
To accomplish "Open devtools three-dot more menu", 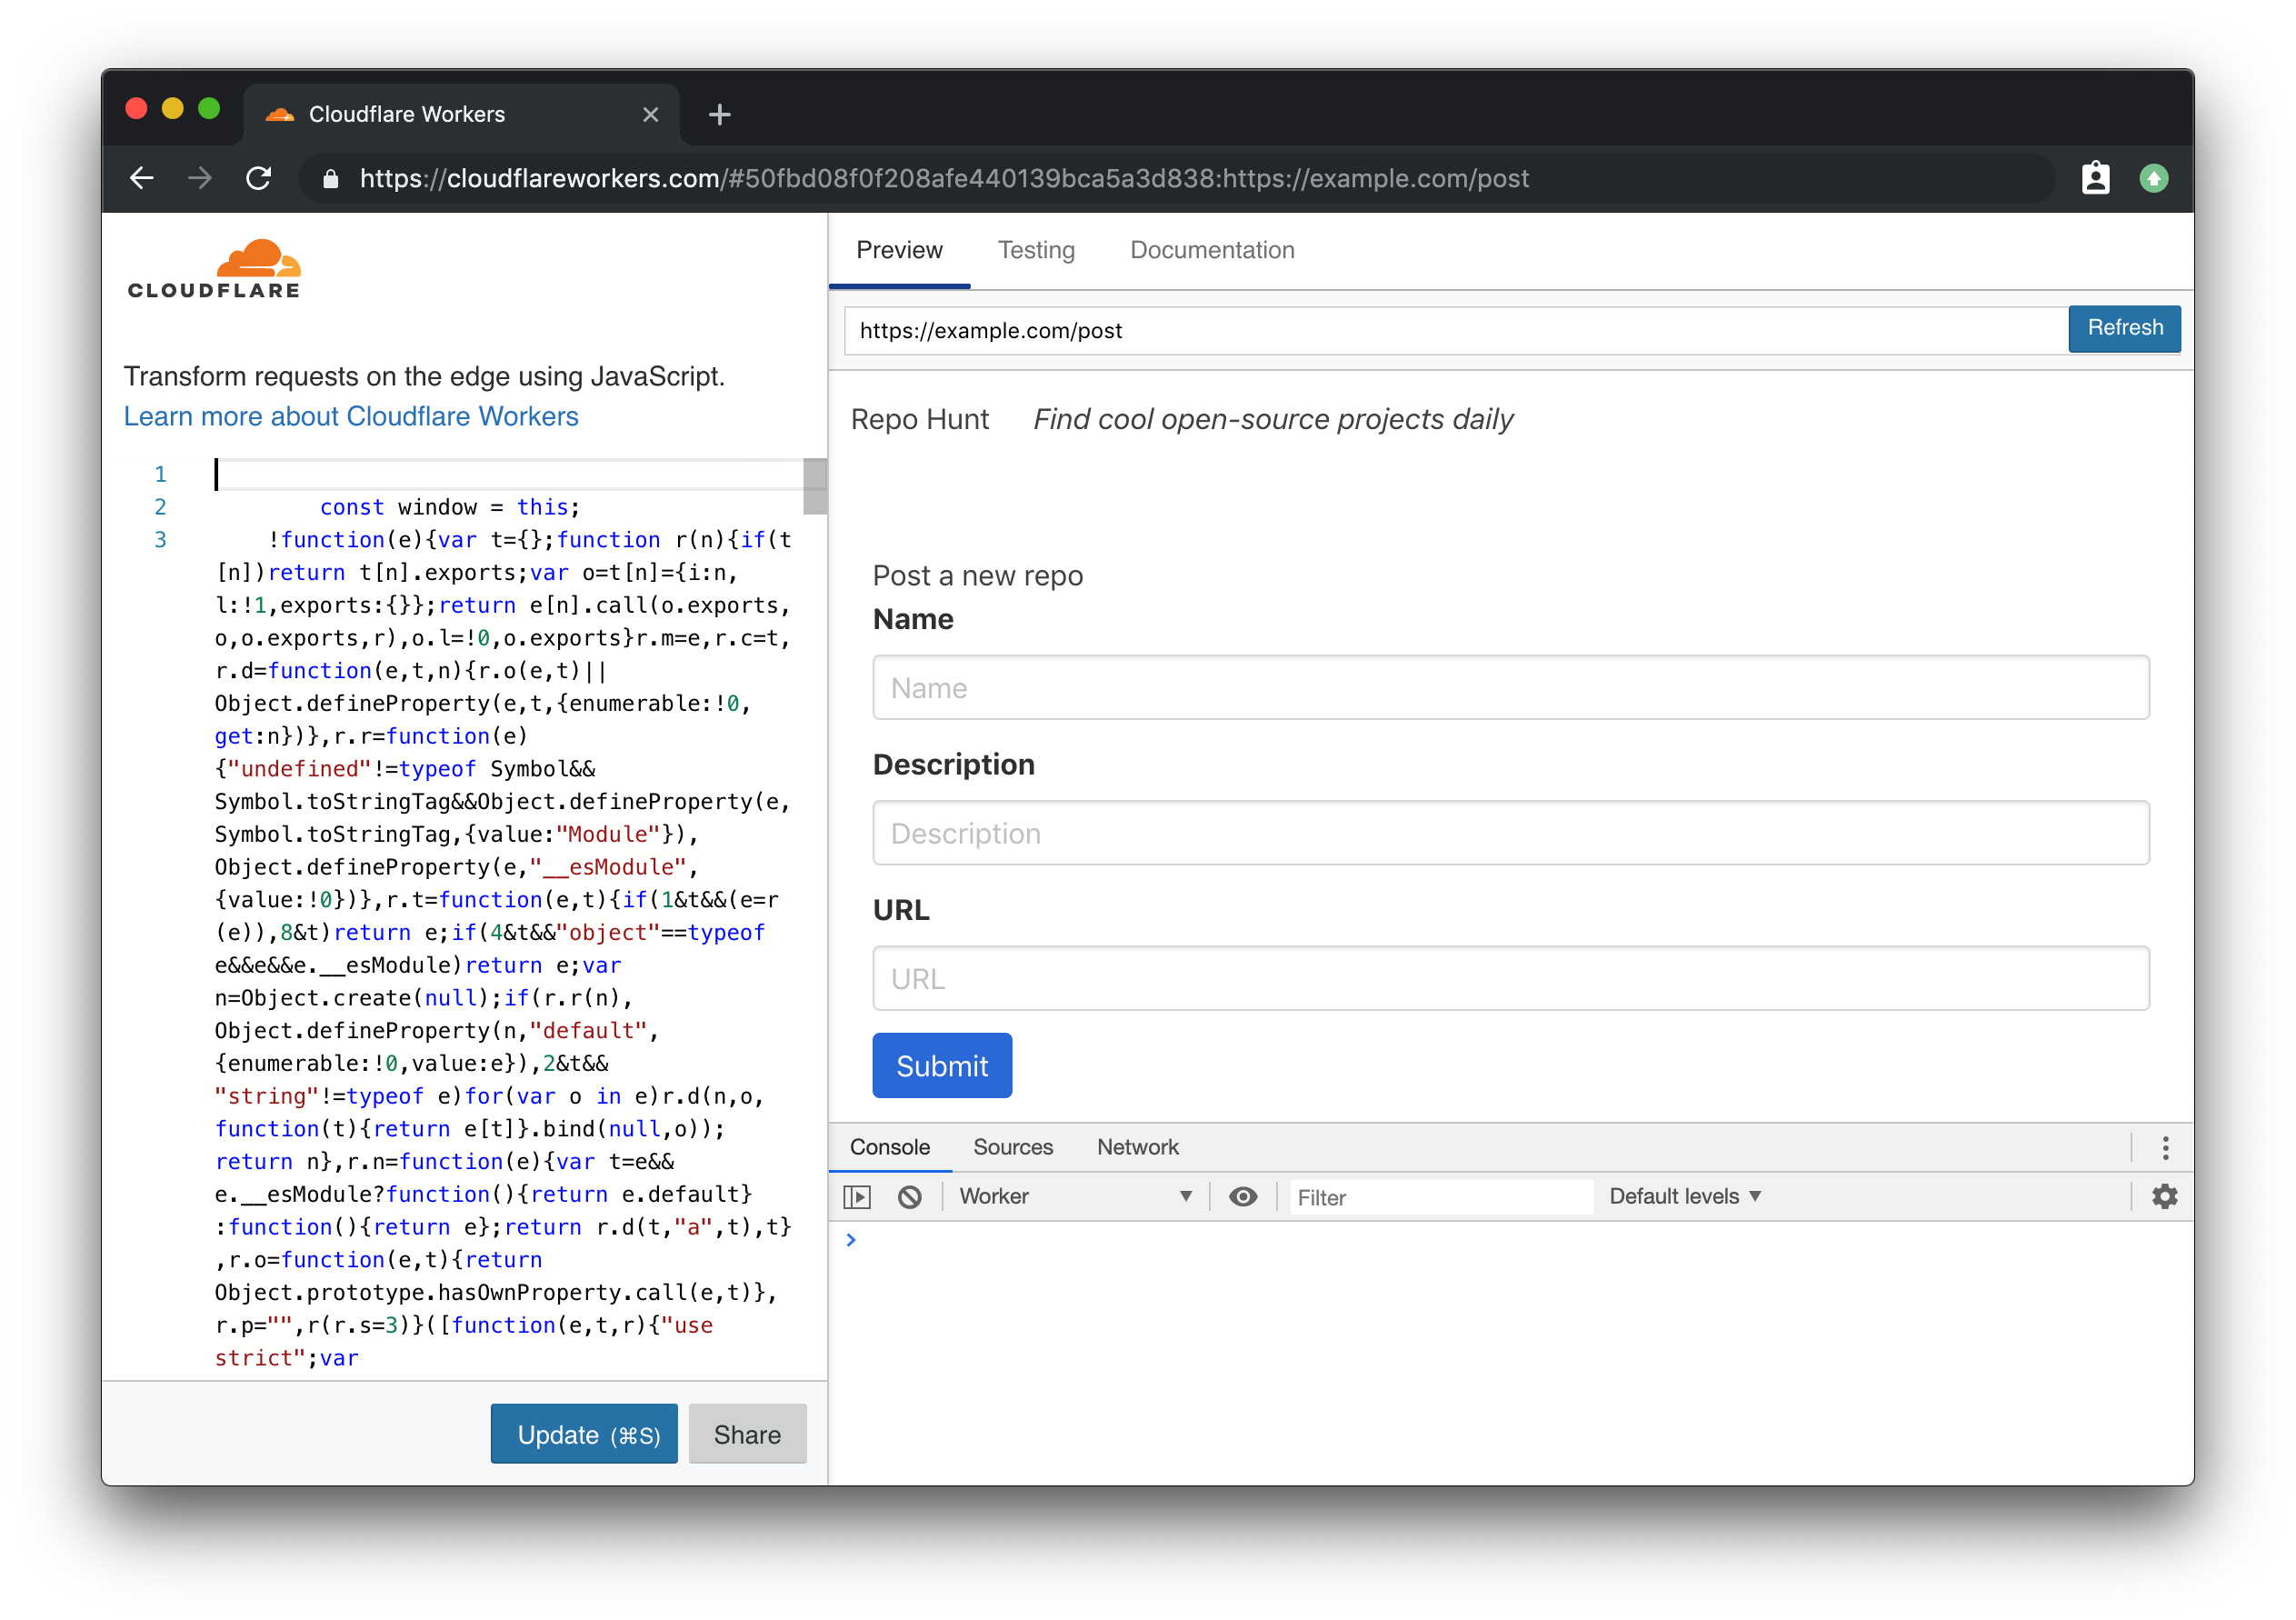I will pos(2165,1148).
